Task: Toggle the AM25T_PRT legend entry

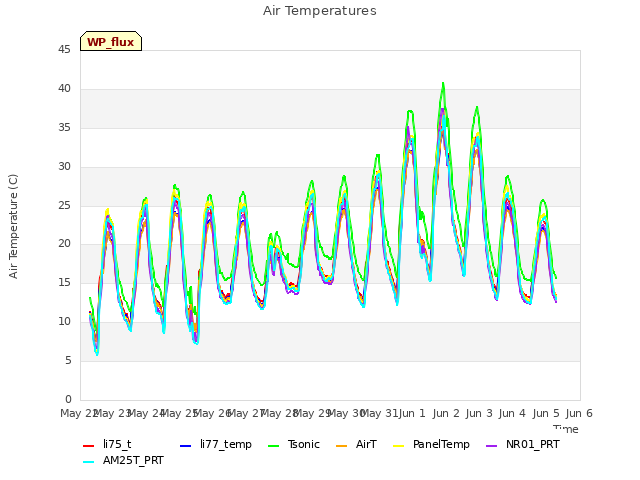Action: (x=123, y=461)
